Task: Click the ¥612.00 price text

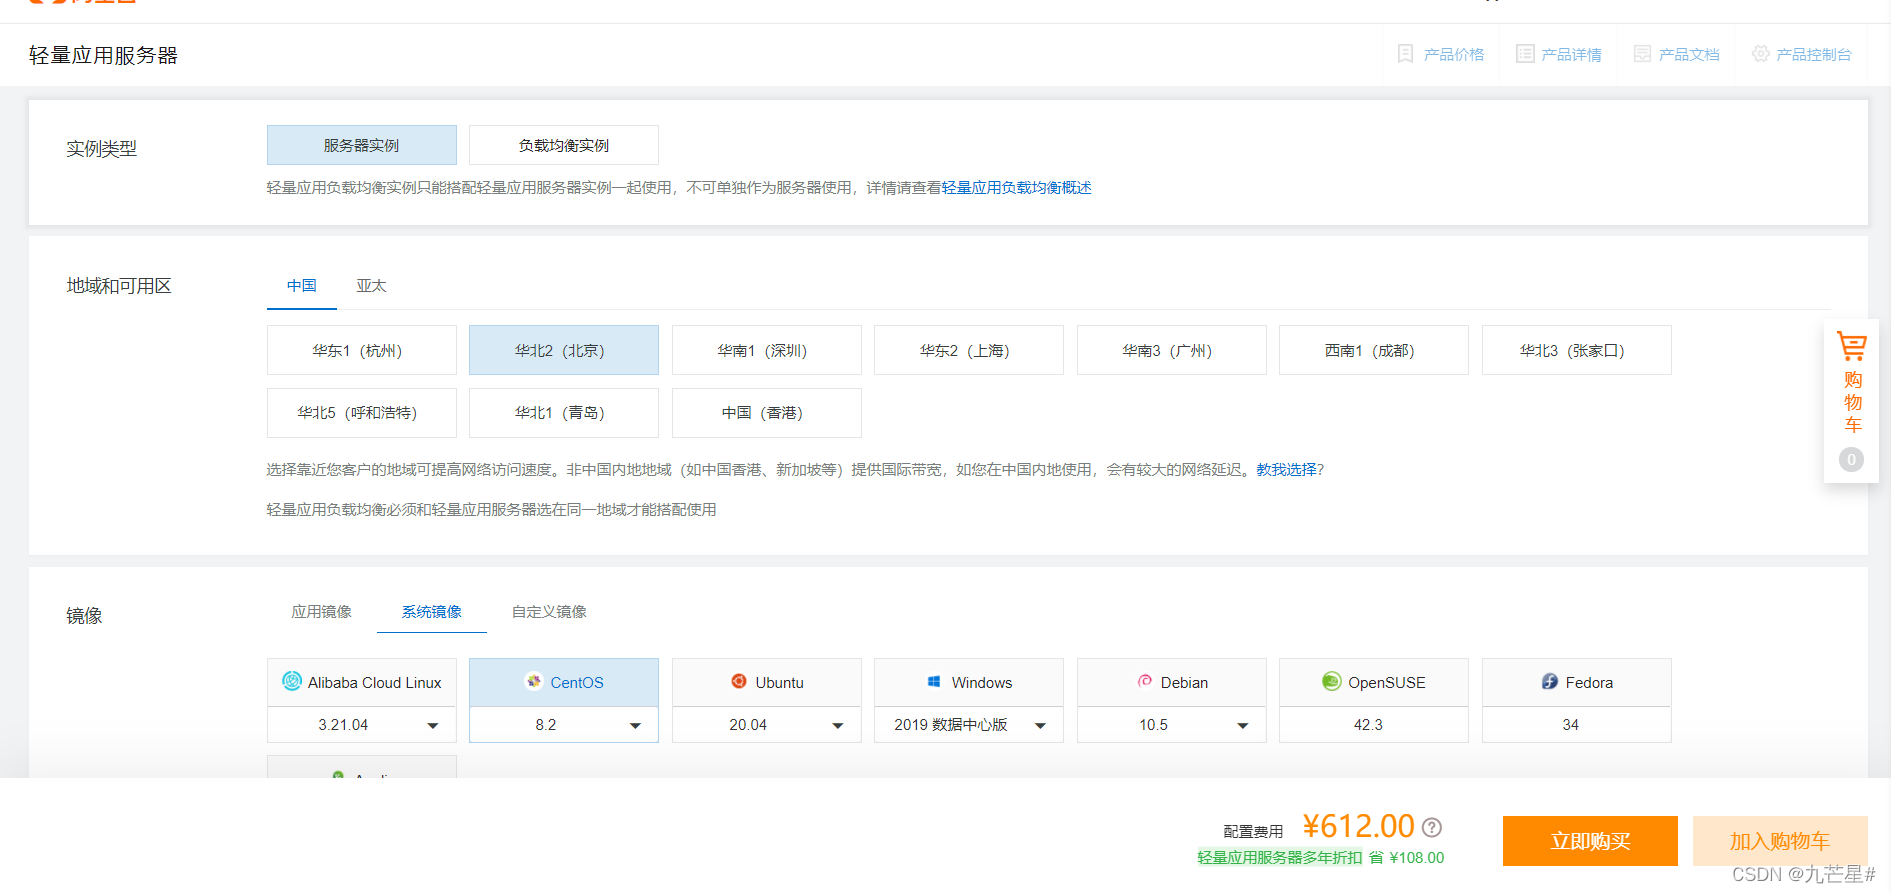Action: (1358, 826)
